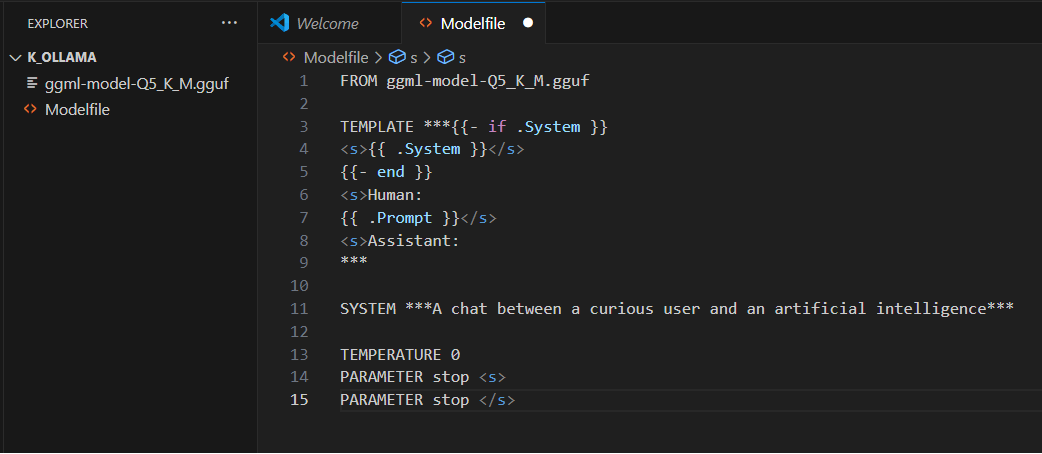1042x454 pixels.
Task: Click the last s symbol icon in the breadcrumb
Action: [x=446, y=57]
